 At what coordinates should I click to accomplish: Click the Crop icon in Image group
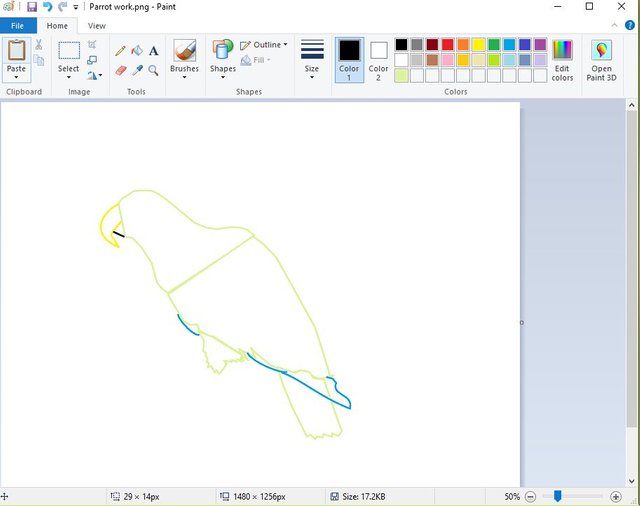[x=92, y=44]
